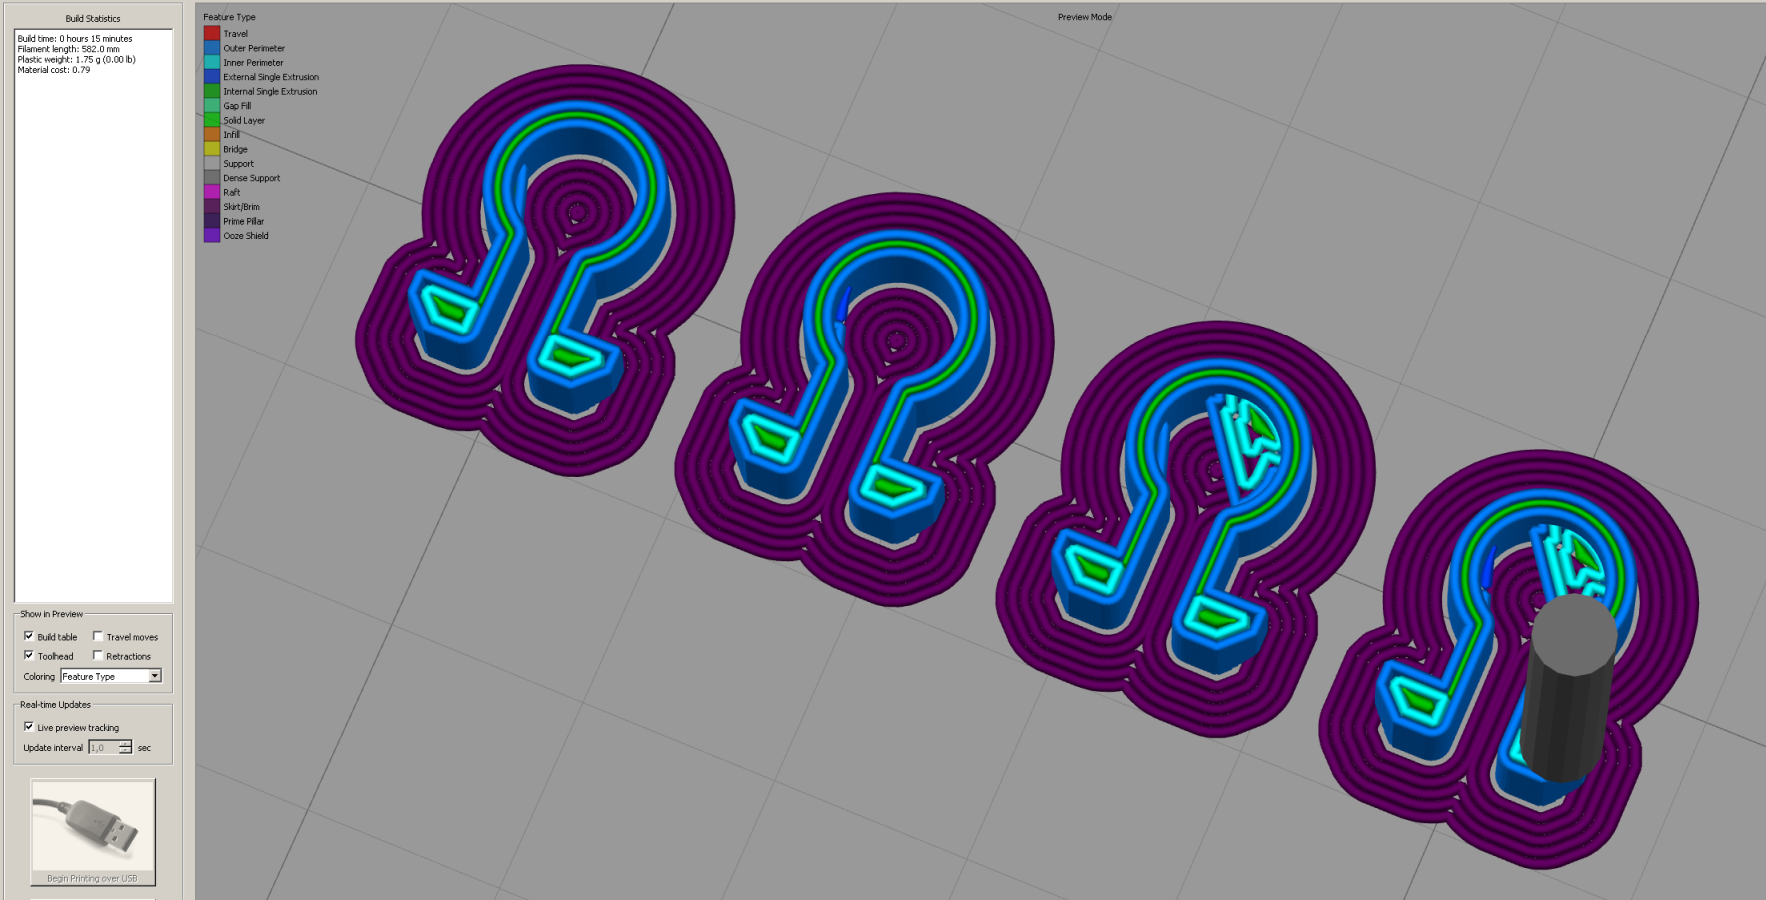
Task: Toggle the Build table checkbox
Action: click(29, 636)
